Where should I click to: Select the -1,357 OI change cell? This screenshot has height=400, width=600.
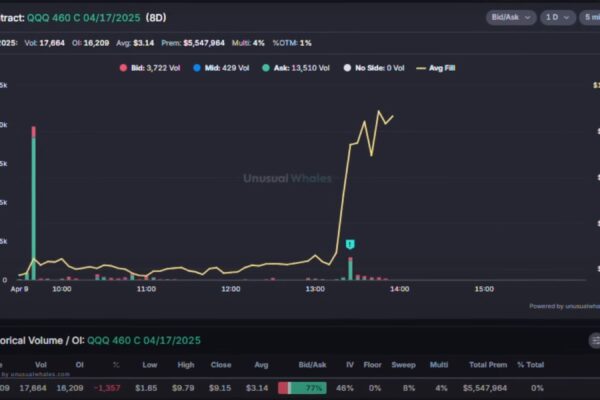tap(107, 388)
